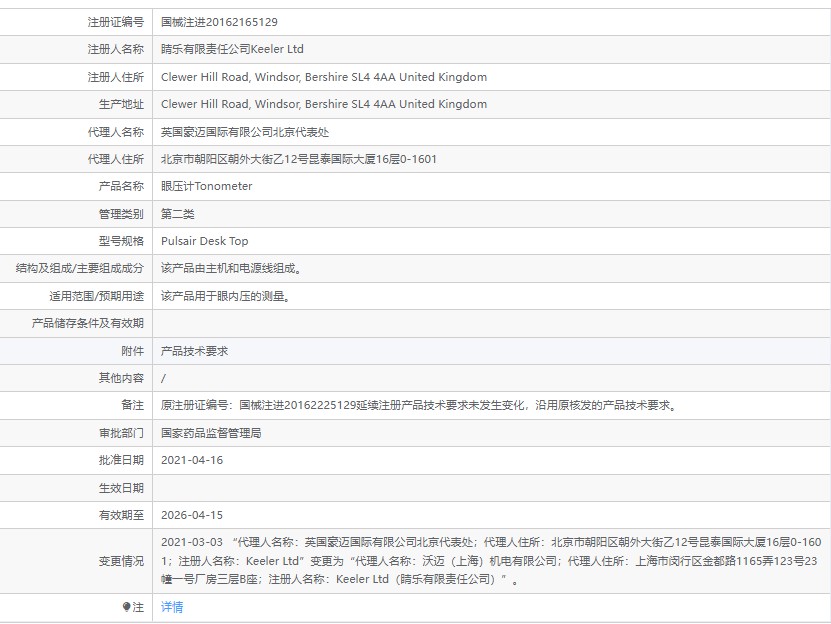831x624 pixels.
Task: Select product name 眼压计Tonometer
Action: (x=206, y=186)
